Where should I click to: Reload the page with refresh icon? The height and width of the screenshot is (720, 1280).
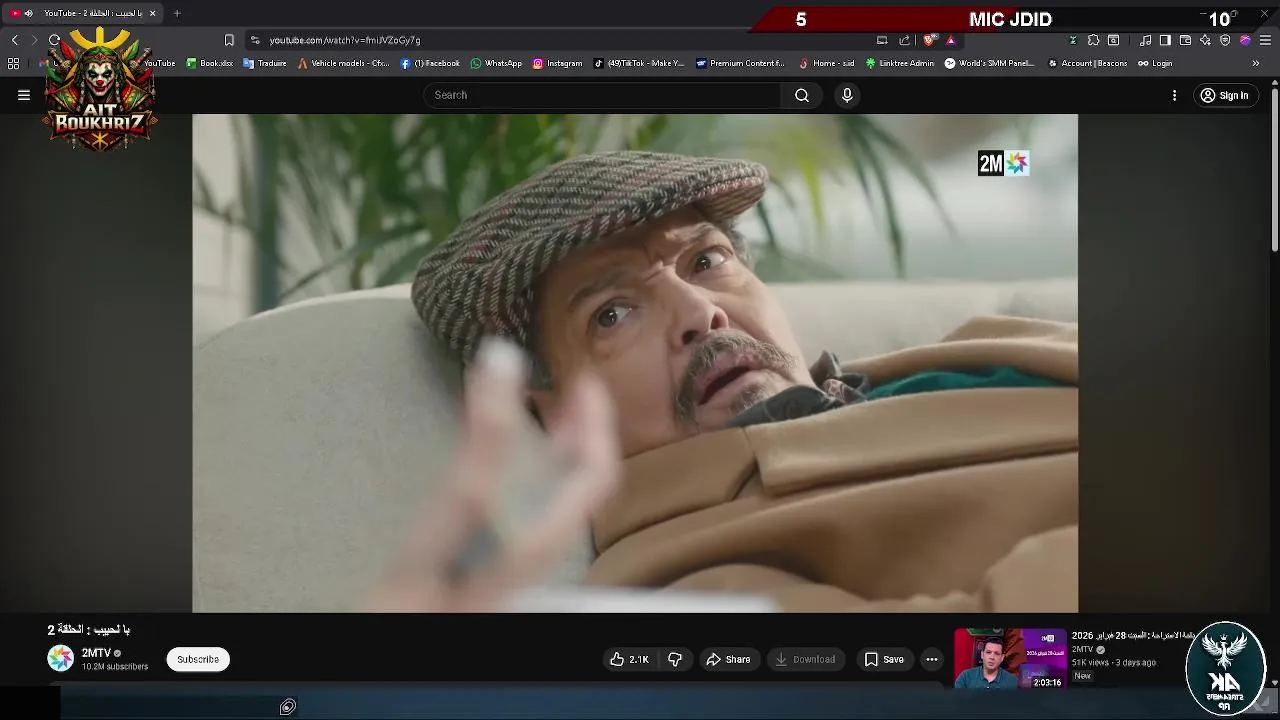[x=54, y=40]
